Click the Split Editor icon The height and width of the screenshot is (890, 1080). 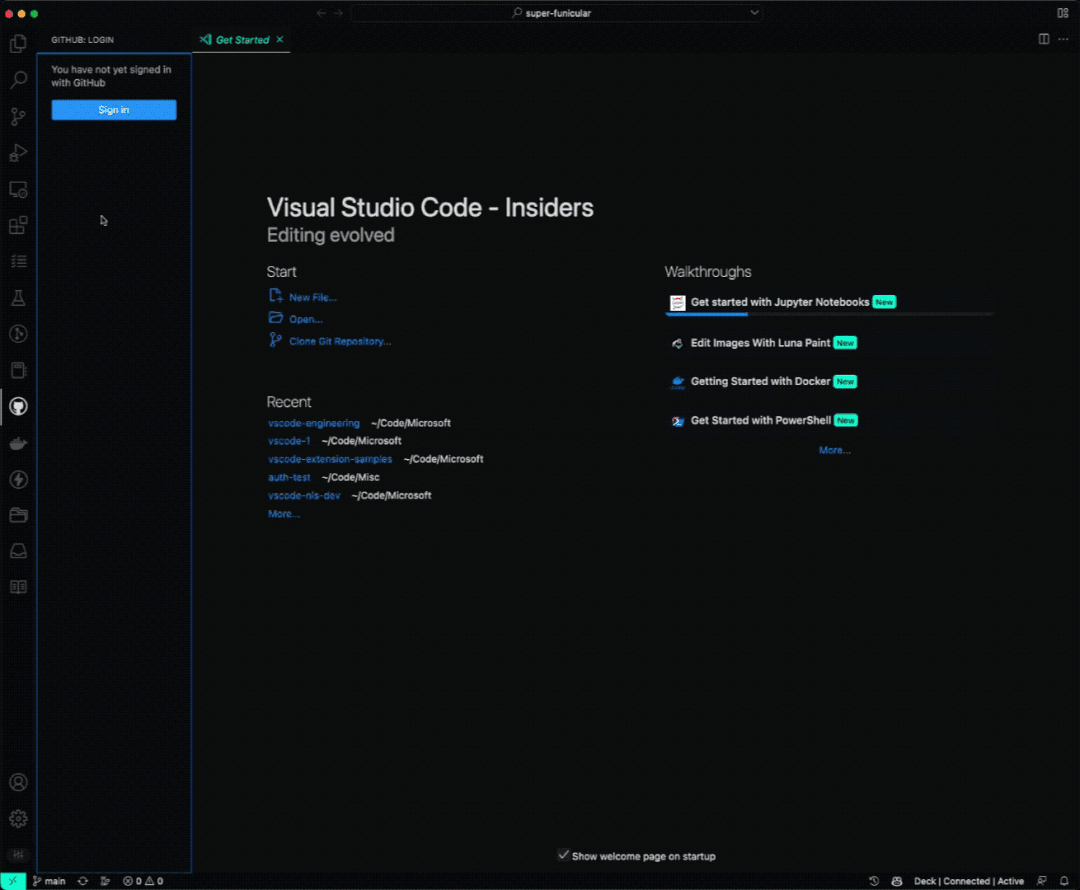pos(1044,39)
